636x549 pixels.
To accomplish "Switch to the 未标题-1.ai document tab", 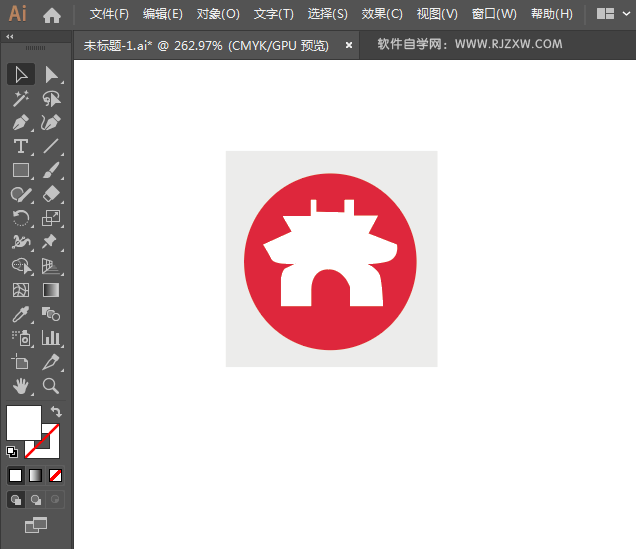I will (206, 45).
